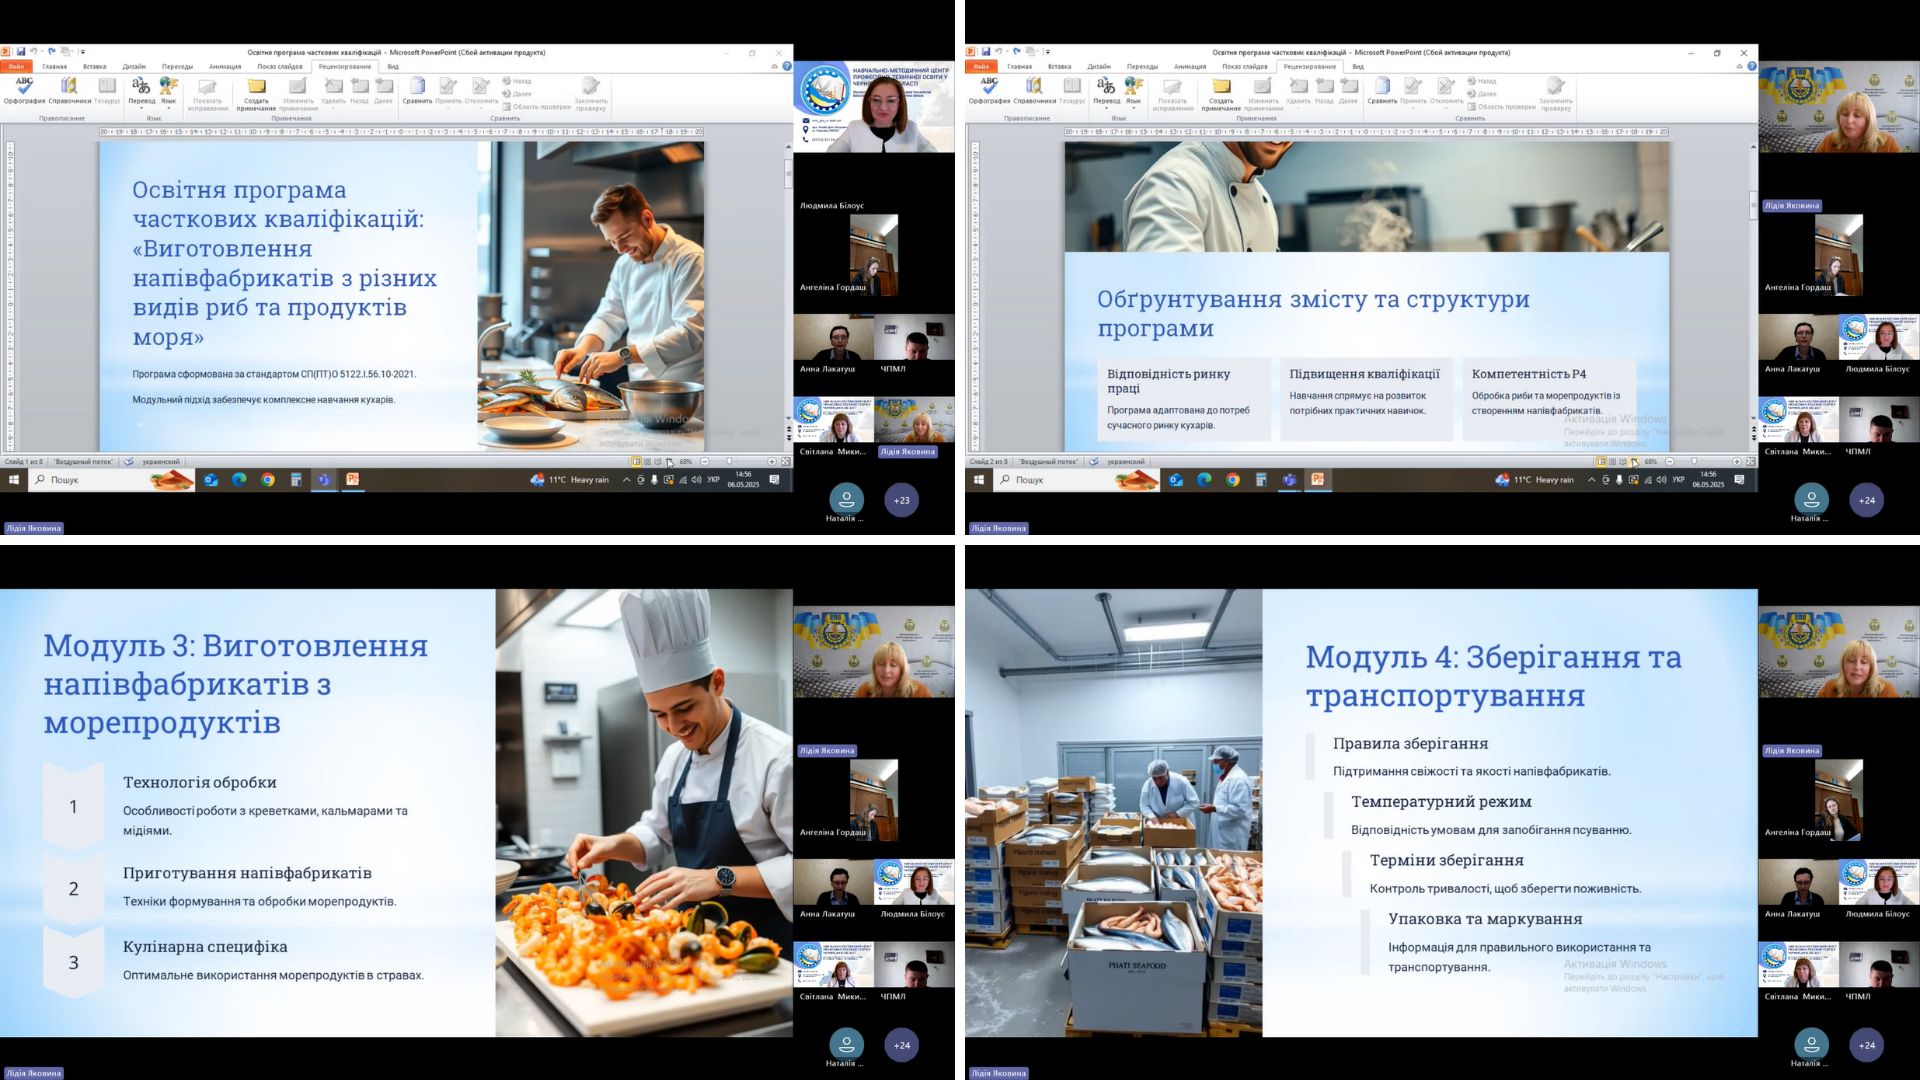This screenshot has width=1920, height=1080.
Task: Click the +23 participants overflow badge
Action: pos(902,500)
